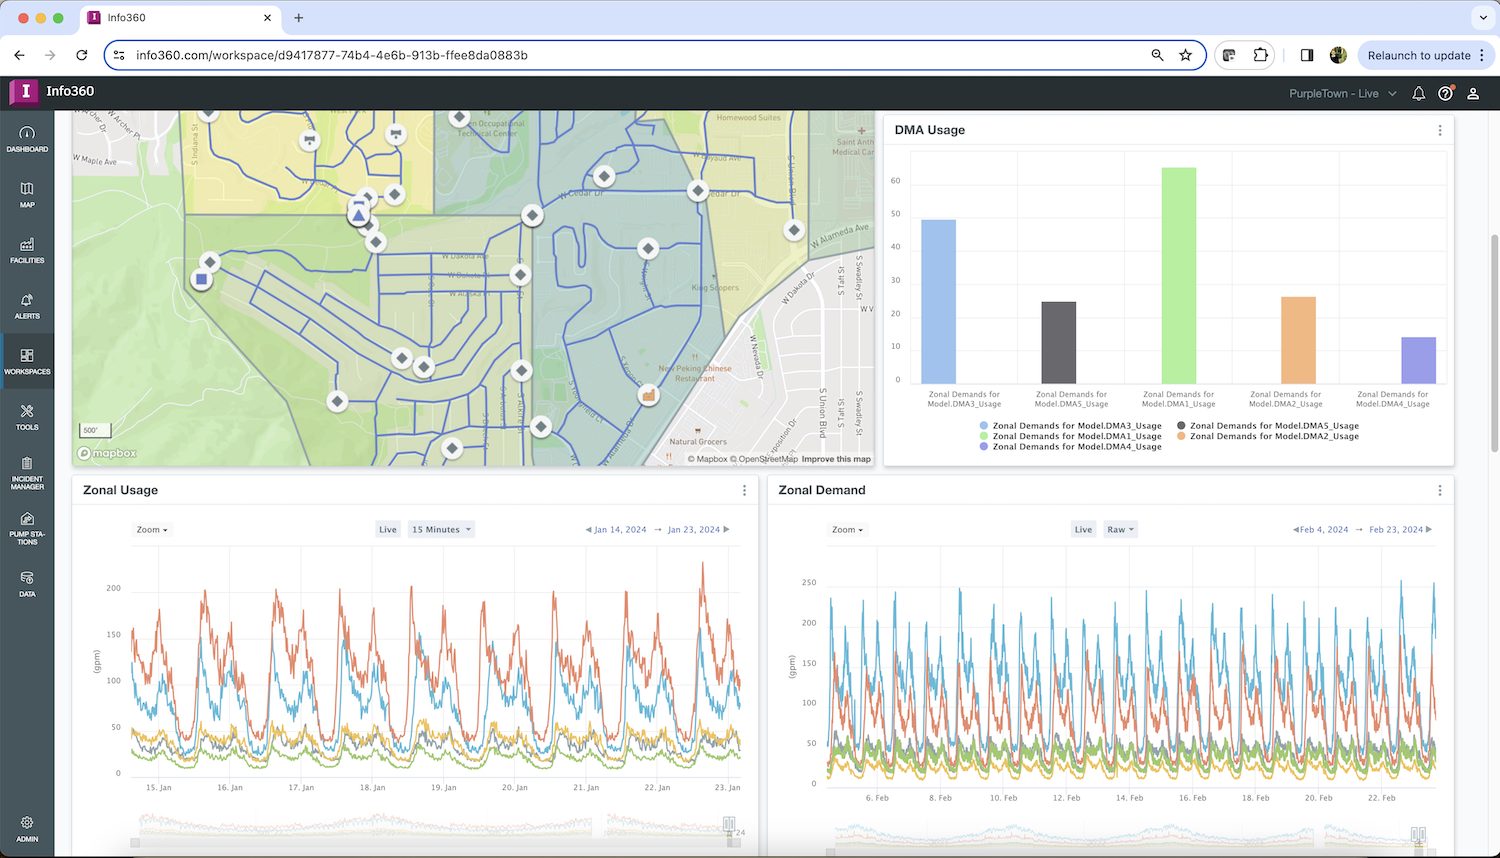Enable Live mode on the Zonal Usage chart

[x=388, y=529]
